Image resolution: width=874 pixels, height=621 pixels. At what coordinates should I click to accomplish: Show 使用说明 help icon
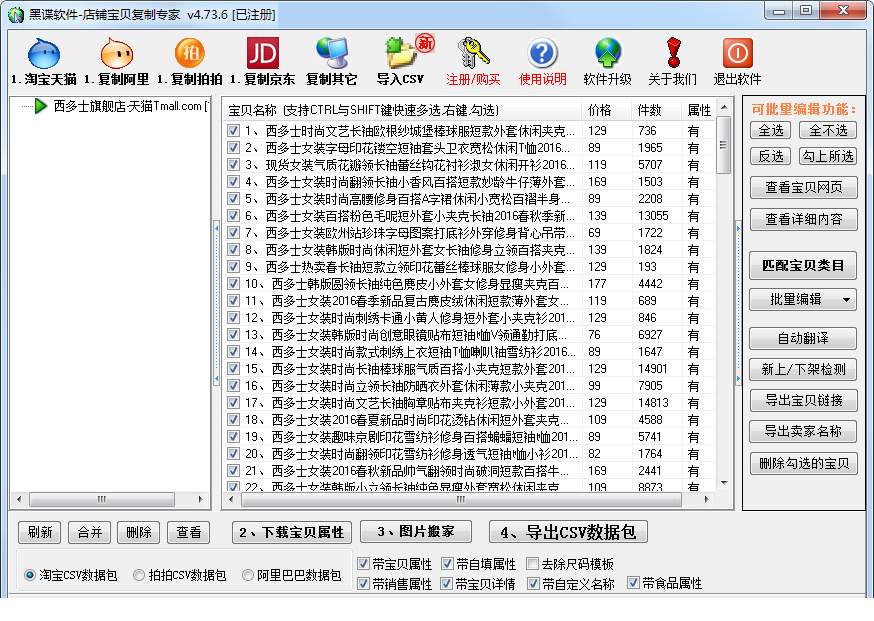coord(542,54)
